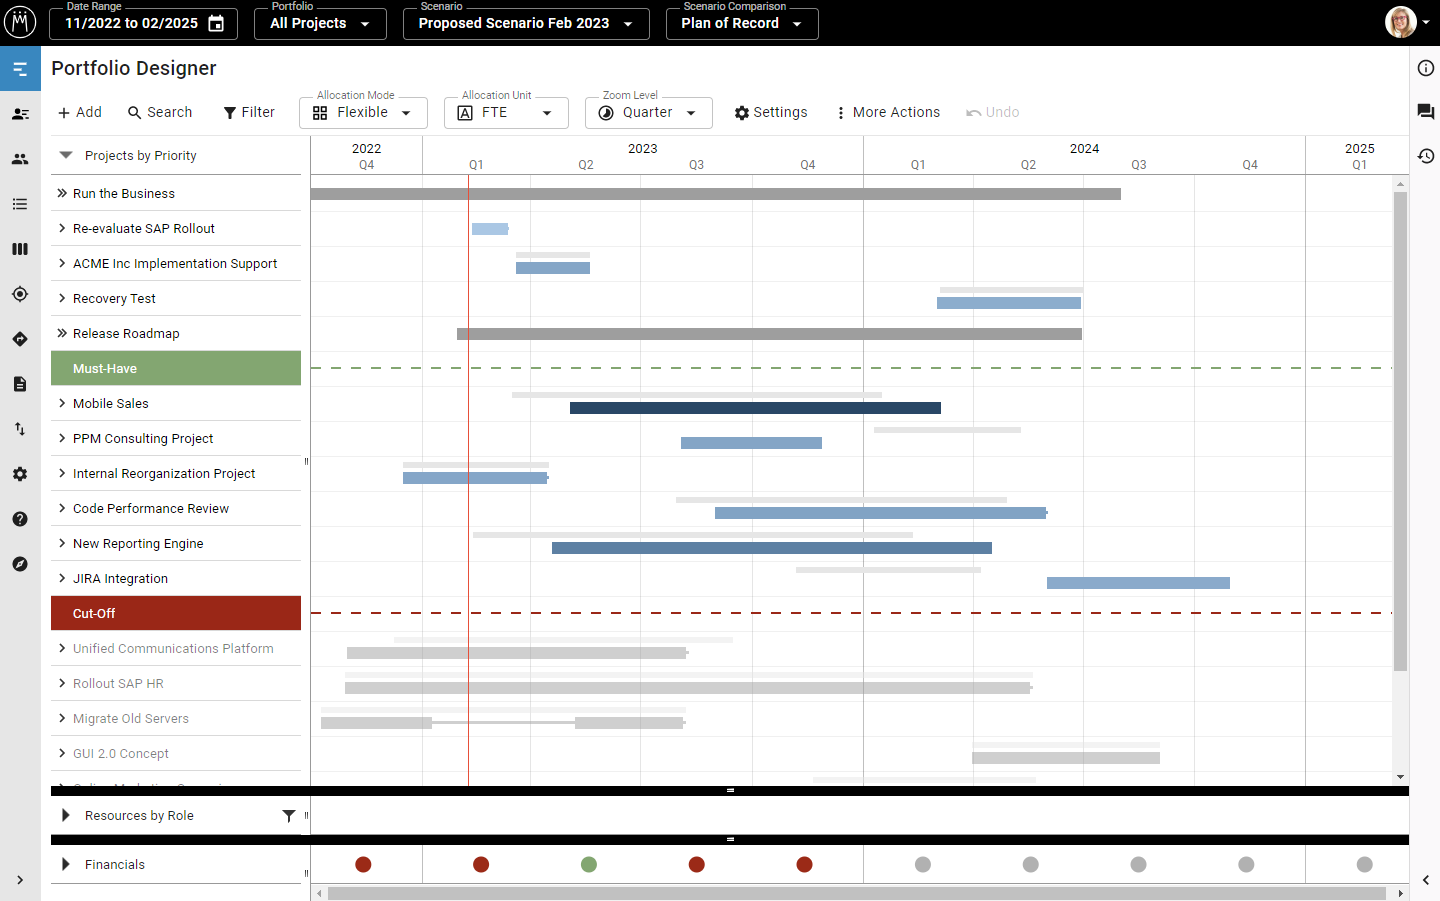Open the Portfolio Designer view in sidebar
1440x901 pixels.
pos(20,70)
